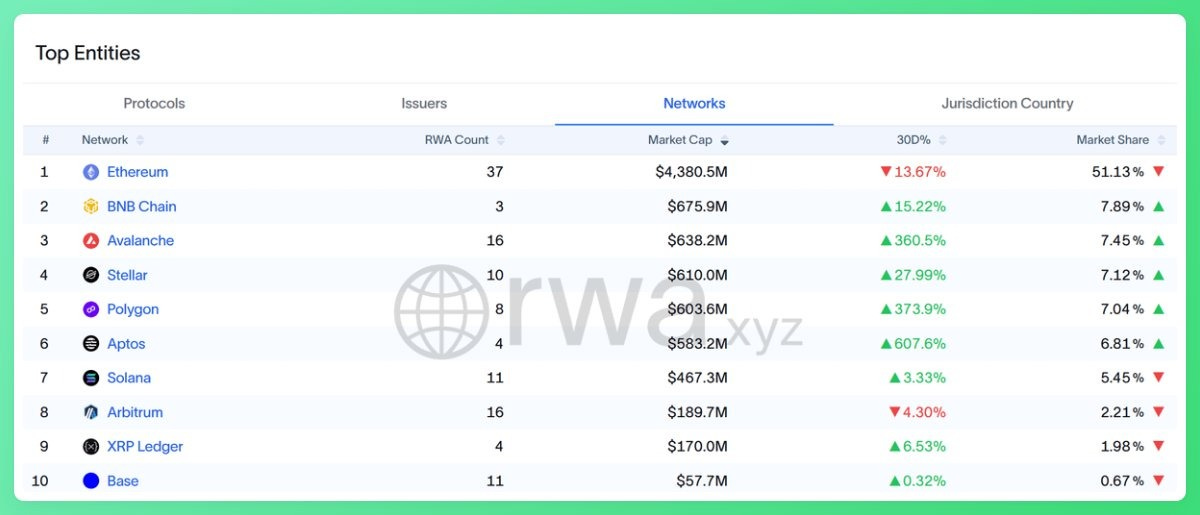Open the BNB Chain network link
The image size is (1200, 515).
[142, 206]
